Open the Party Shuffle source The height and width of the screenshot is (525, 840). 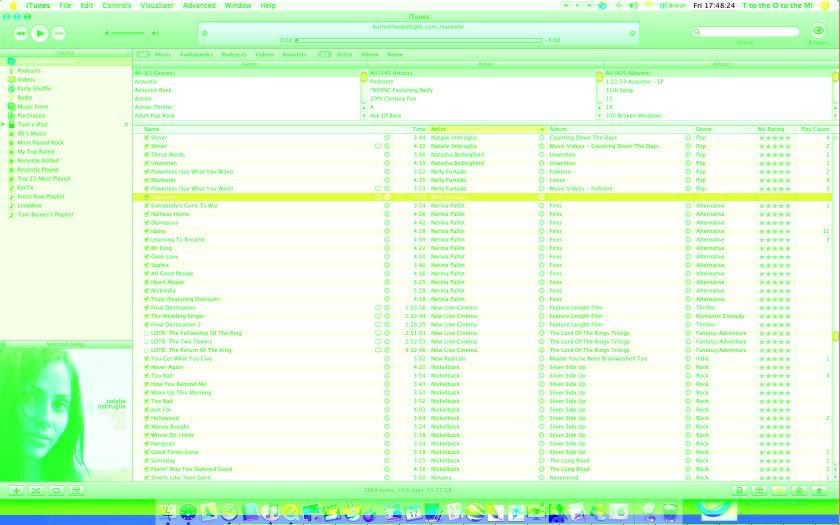(34, 89)
